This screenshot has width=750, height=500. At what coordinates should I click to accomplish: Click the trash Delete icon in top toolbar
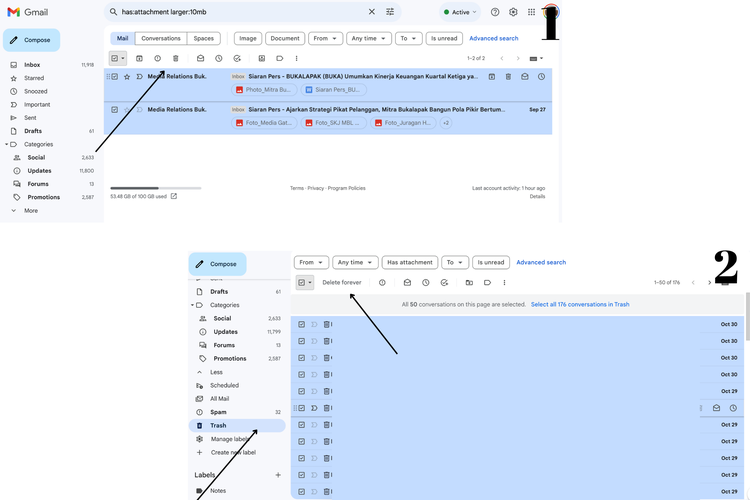pos(176,58)
